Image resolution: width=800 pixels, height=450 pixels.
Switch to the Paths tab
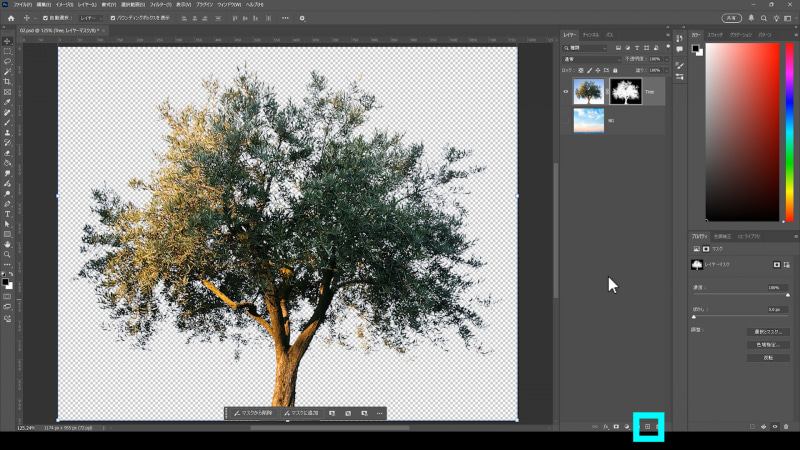(x=610, y=35)
